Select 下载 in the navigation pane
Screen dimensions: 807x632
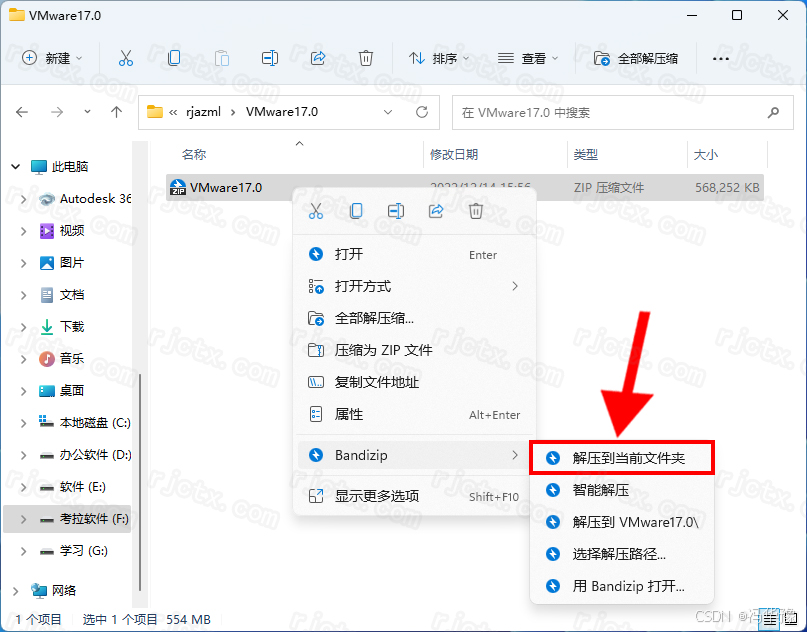pos(72,326)
